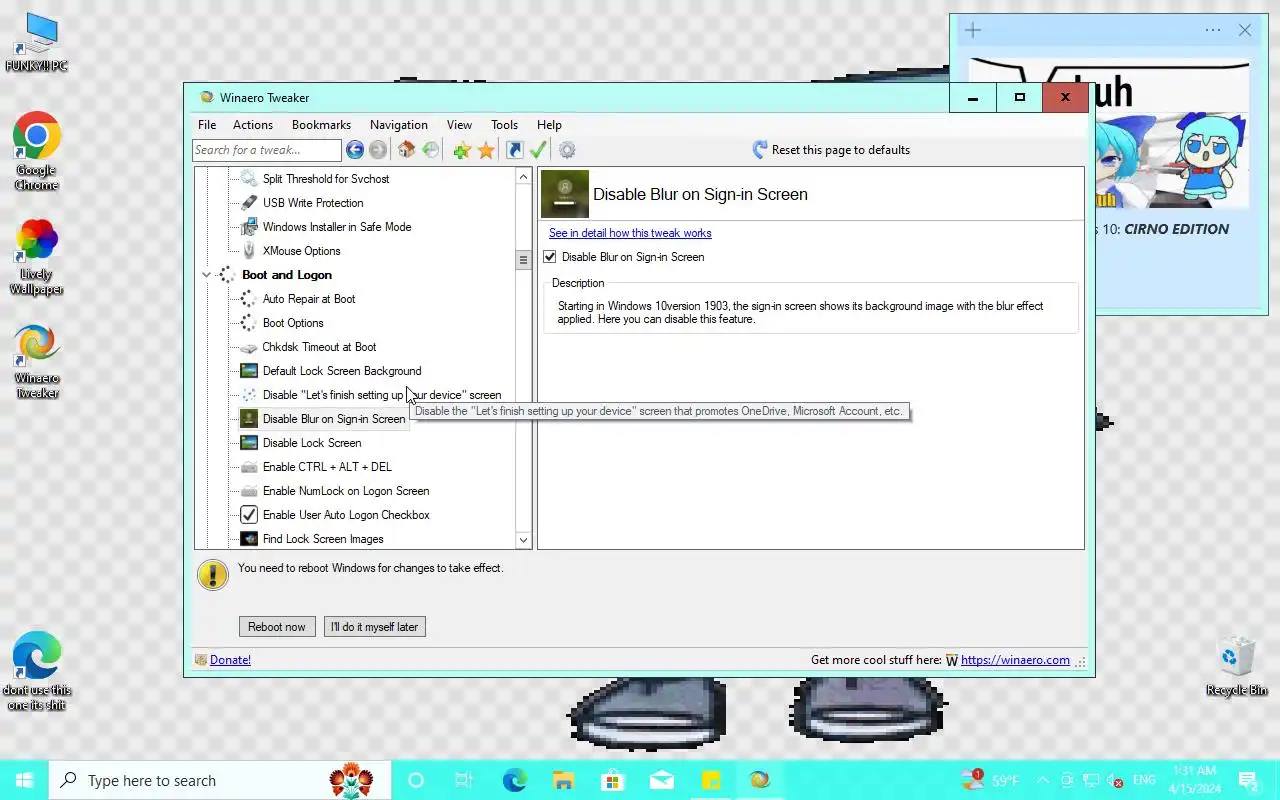Click the Default Lock Screen Background icon
The image size is (1280, 800).
pyautogui.click(x=249, y=371)
